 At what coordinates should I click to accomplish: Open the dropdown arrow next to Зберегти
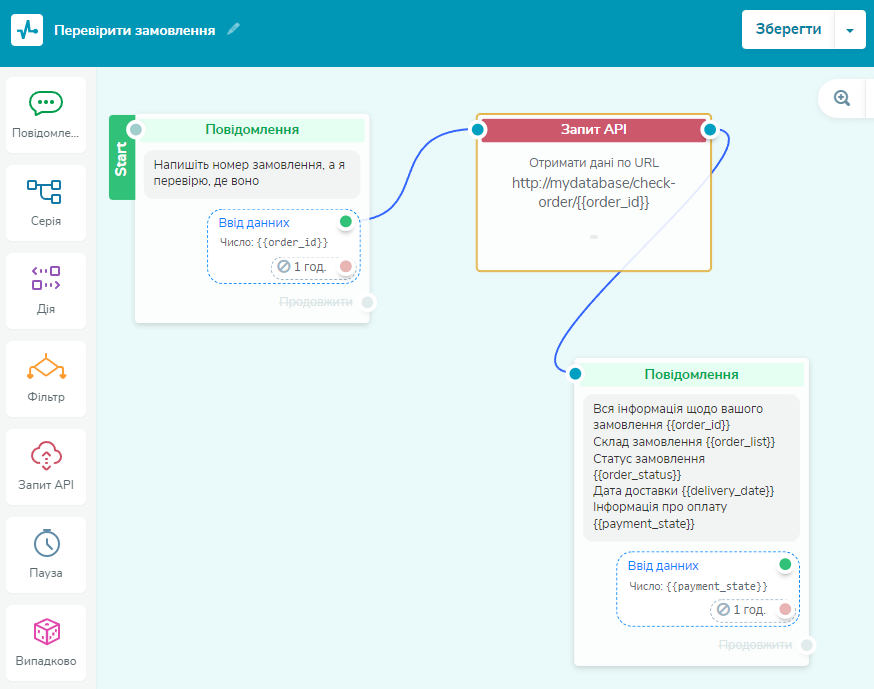(852, 29)
